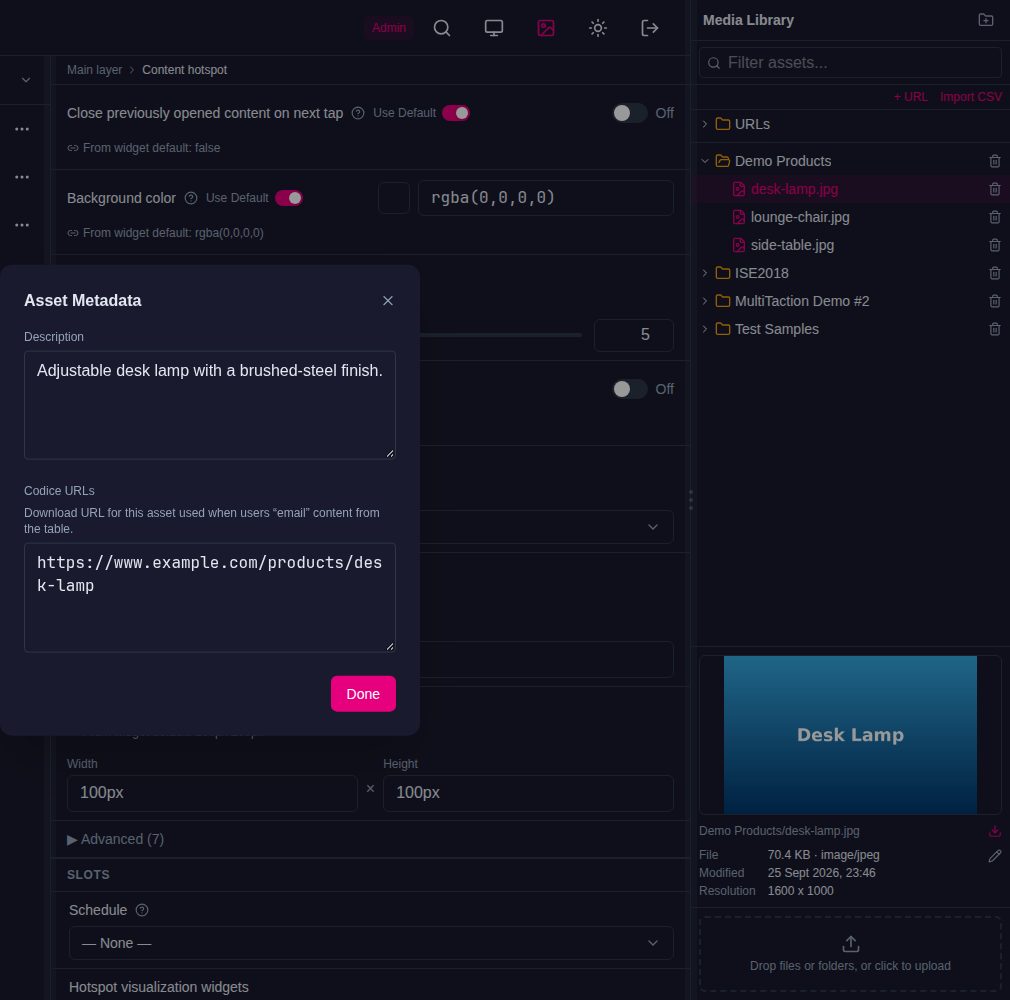Select side-table.jpg in tree
This screenshot has height=1000, width=1010.
[x=792, y=245]
